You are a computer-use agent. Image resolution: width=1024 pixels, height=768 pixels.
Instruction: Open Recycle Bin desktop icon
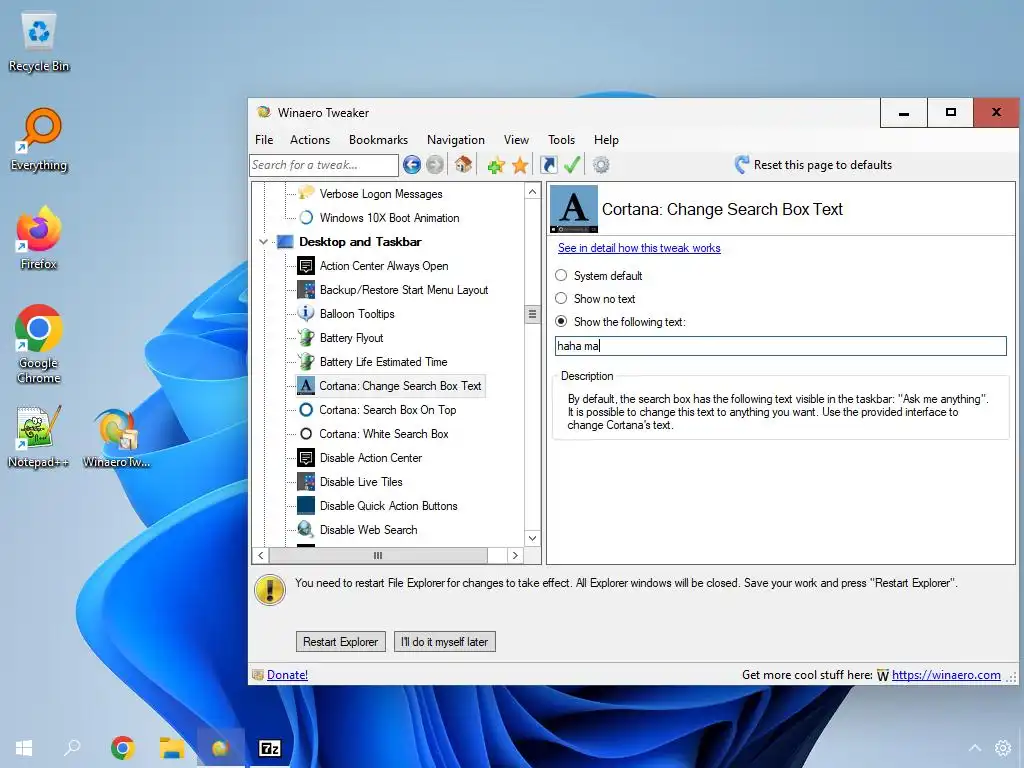point(39,42)
